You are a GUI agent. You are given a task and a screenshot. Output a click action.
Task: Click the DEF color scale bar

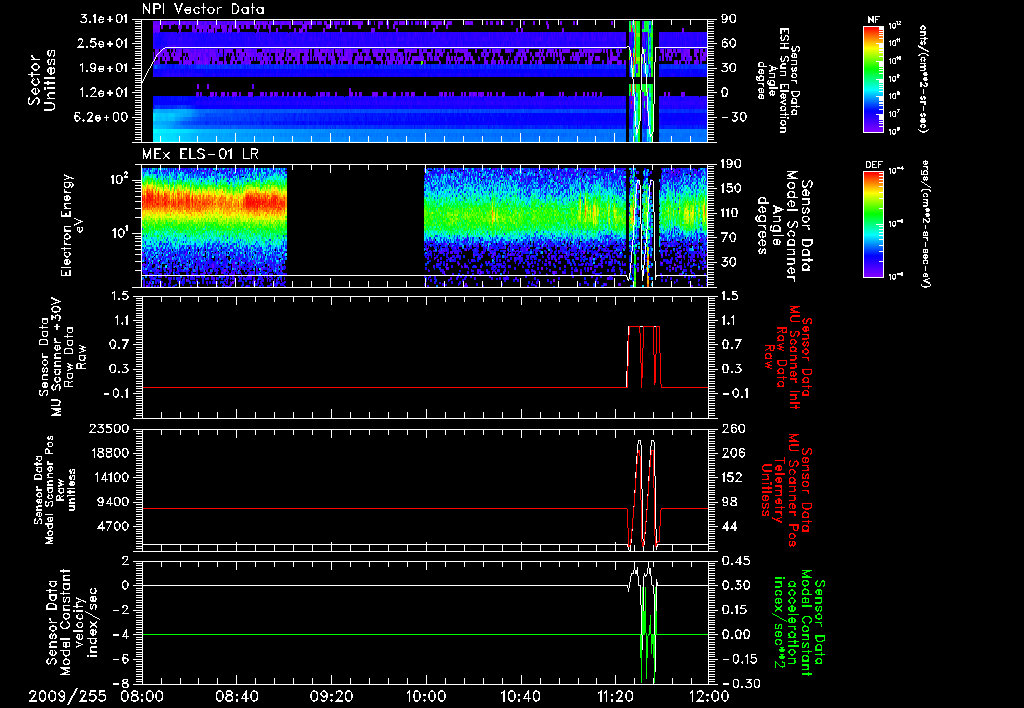pos(873,223)
